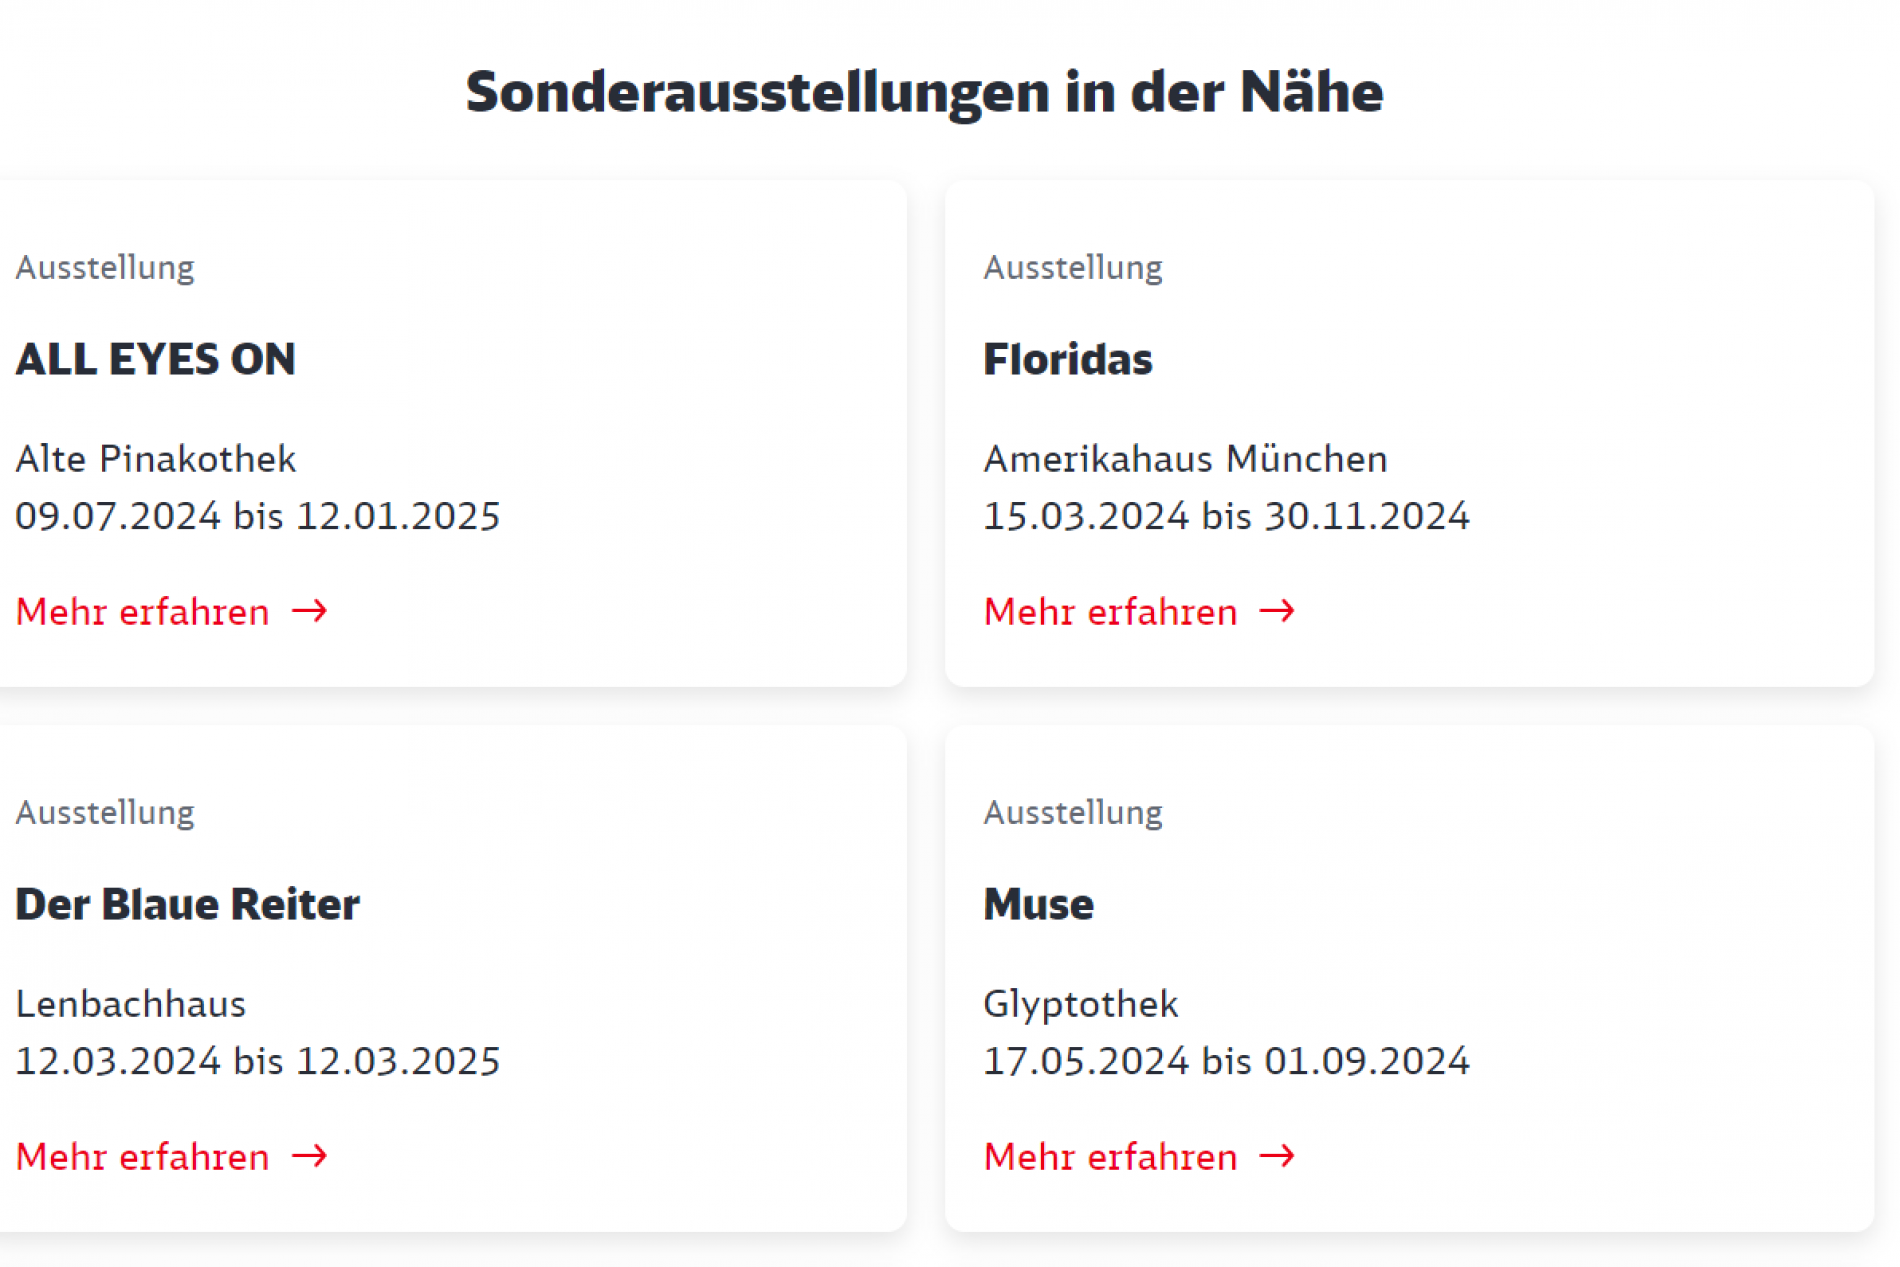This screenshot has width=1900, height=1267.
Task: Select the "Muse" exhibition title
Action: point(1038,903)
